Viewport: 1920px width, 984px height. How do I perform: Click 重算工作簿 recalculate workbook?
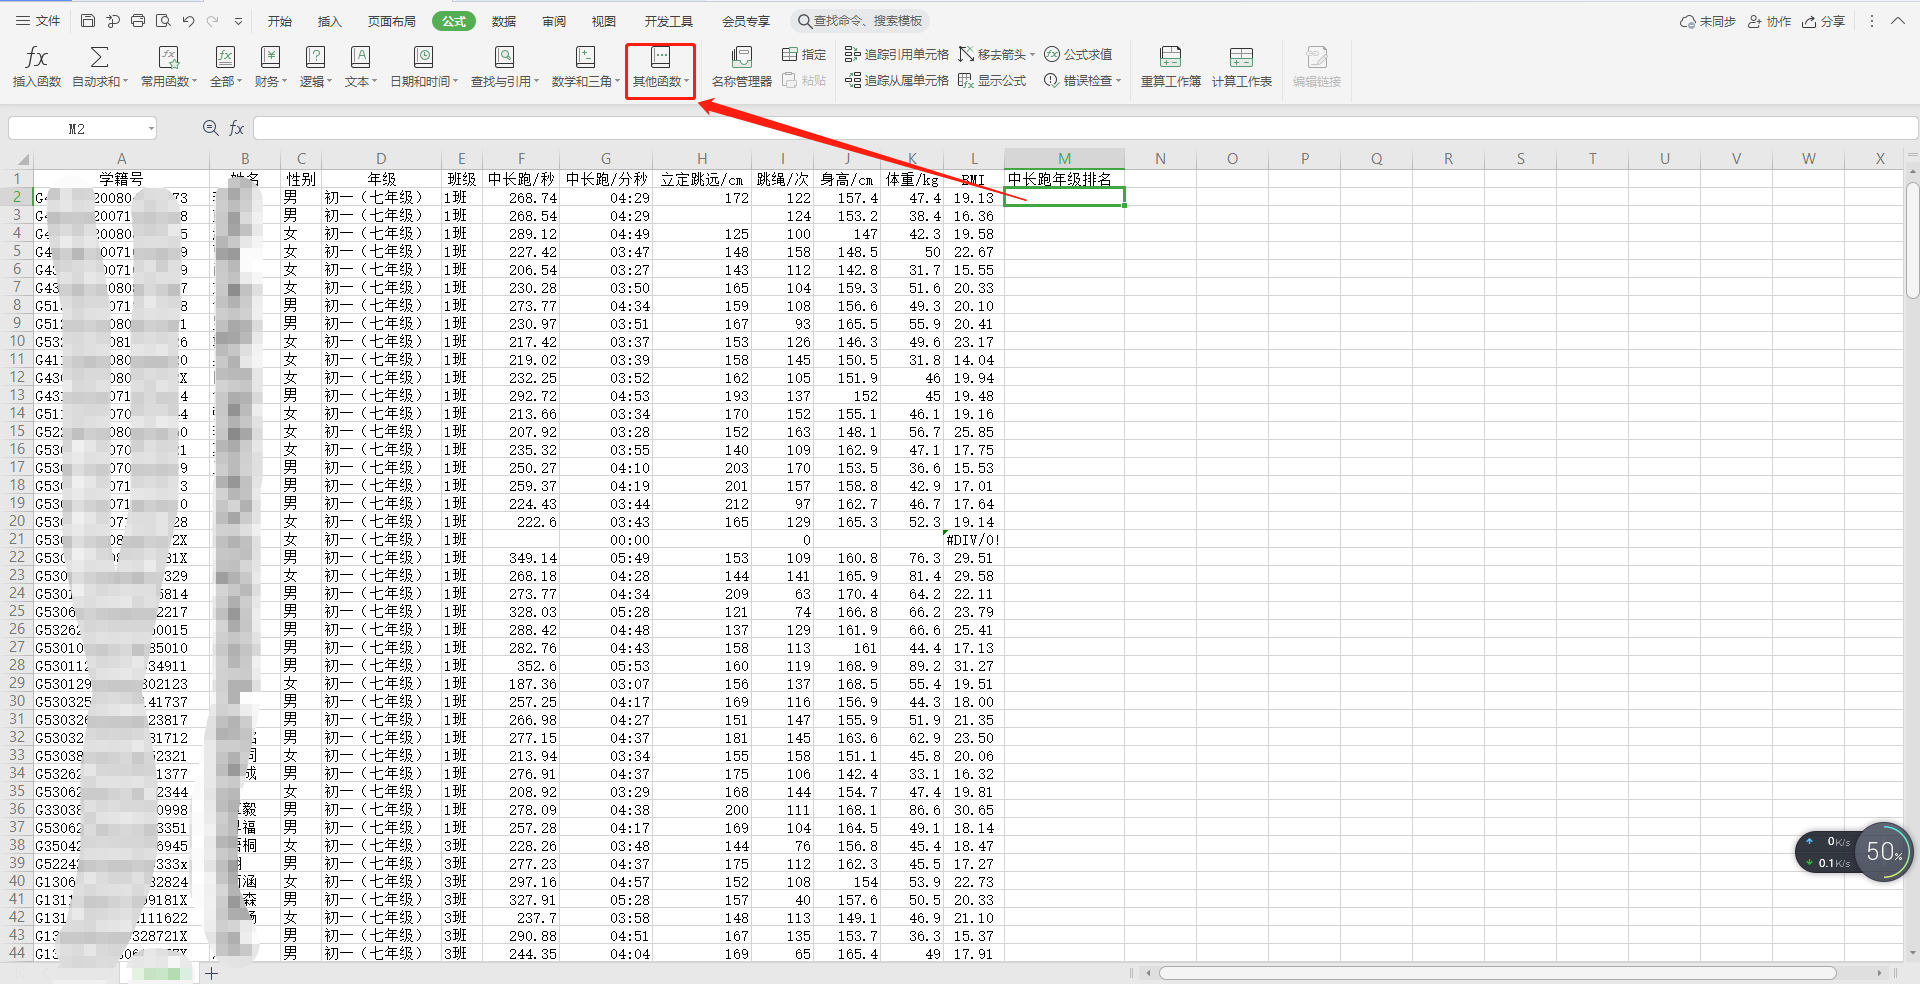[1171, 67]
